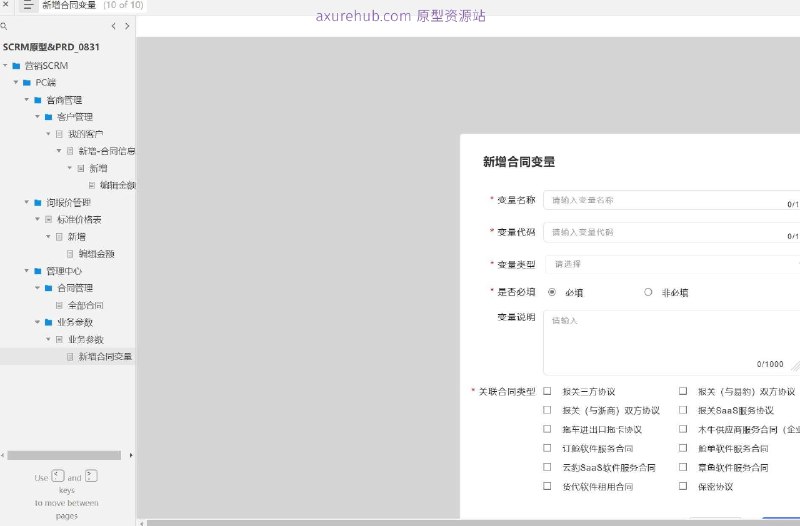800x526 pixels.
Task: Select the 必填 radio button
Action: pos(552,292)
